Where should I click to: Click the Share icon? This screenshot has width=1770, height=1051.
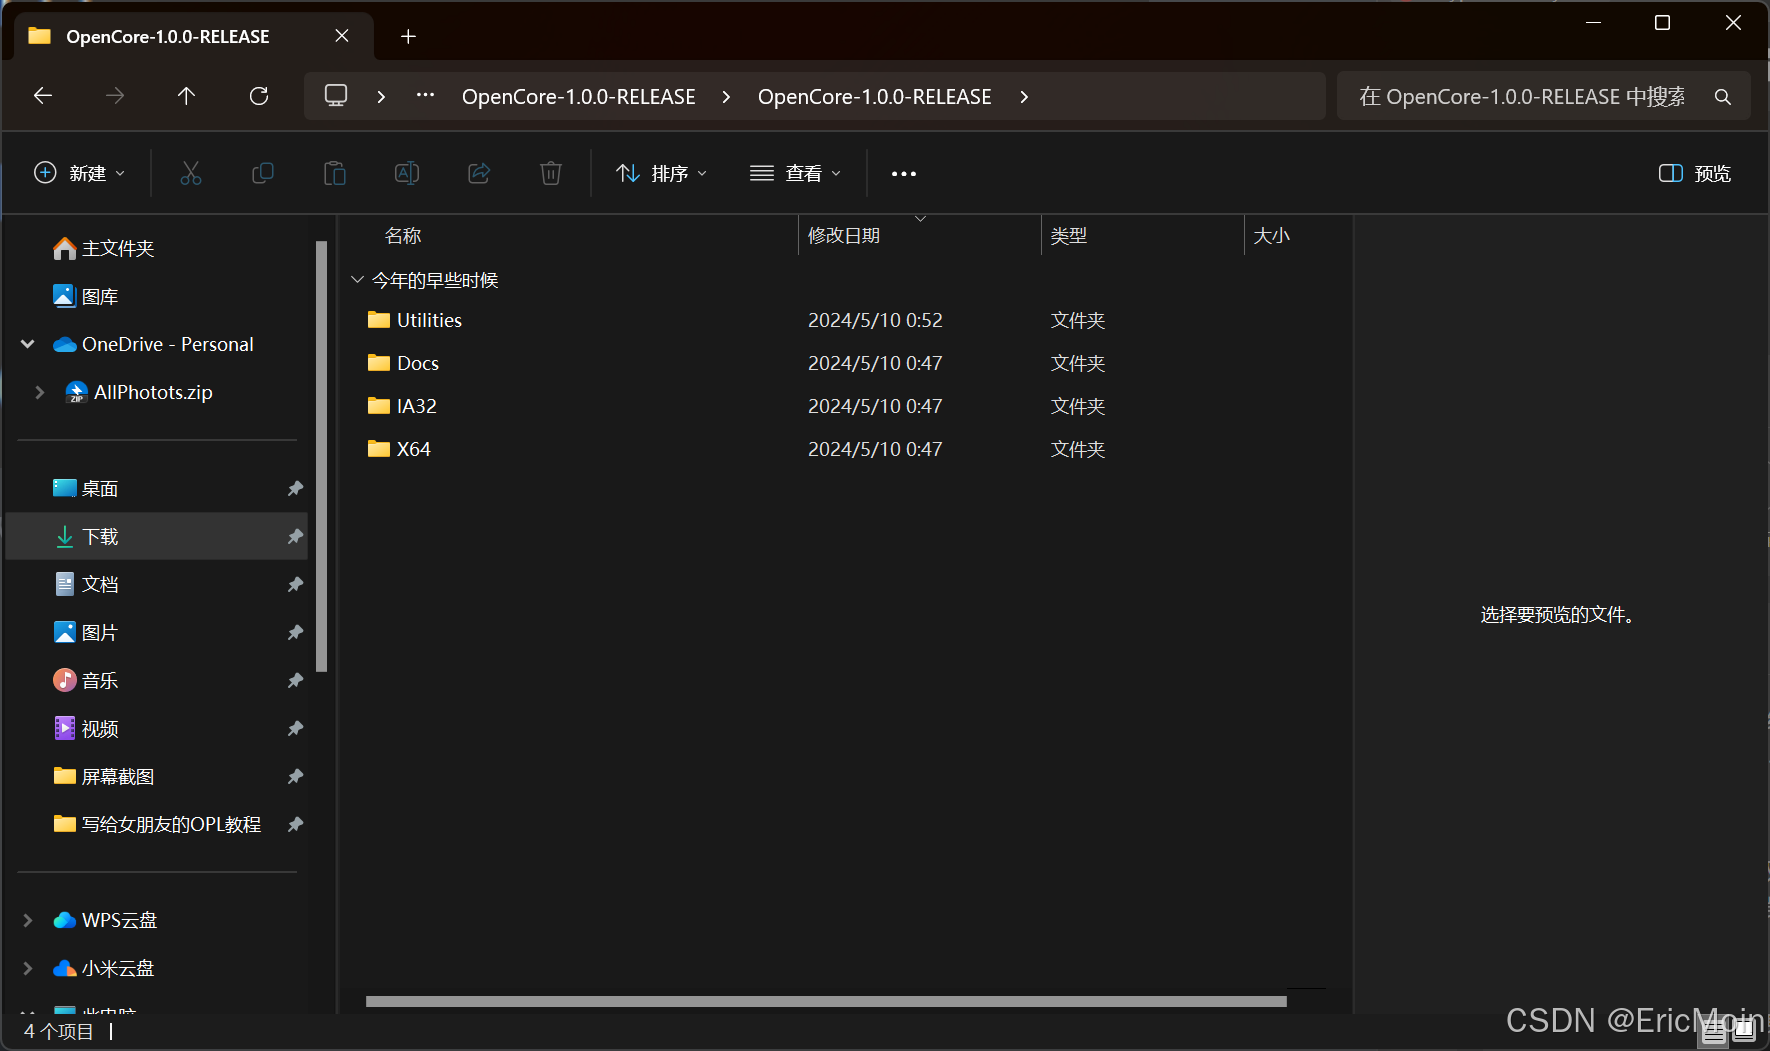click(479, 173)
